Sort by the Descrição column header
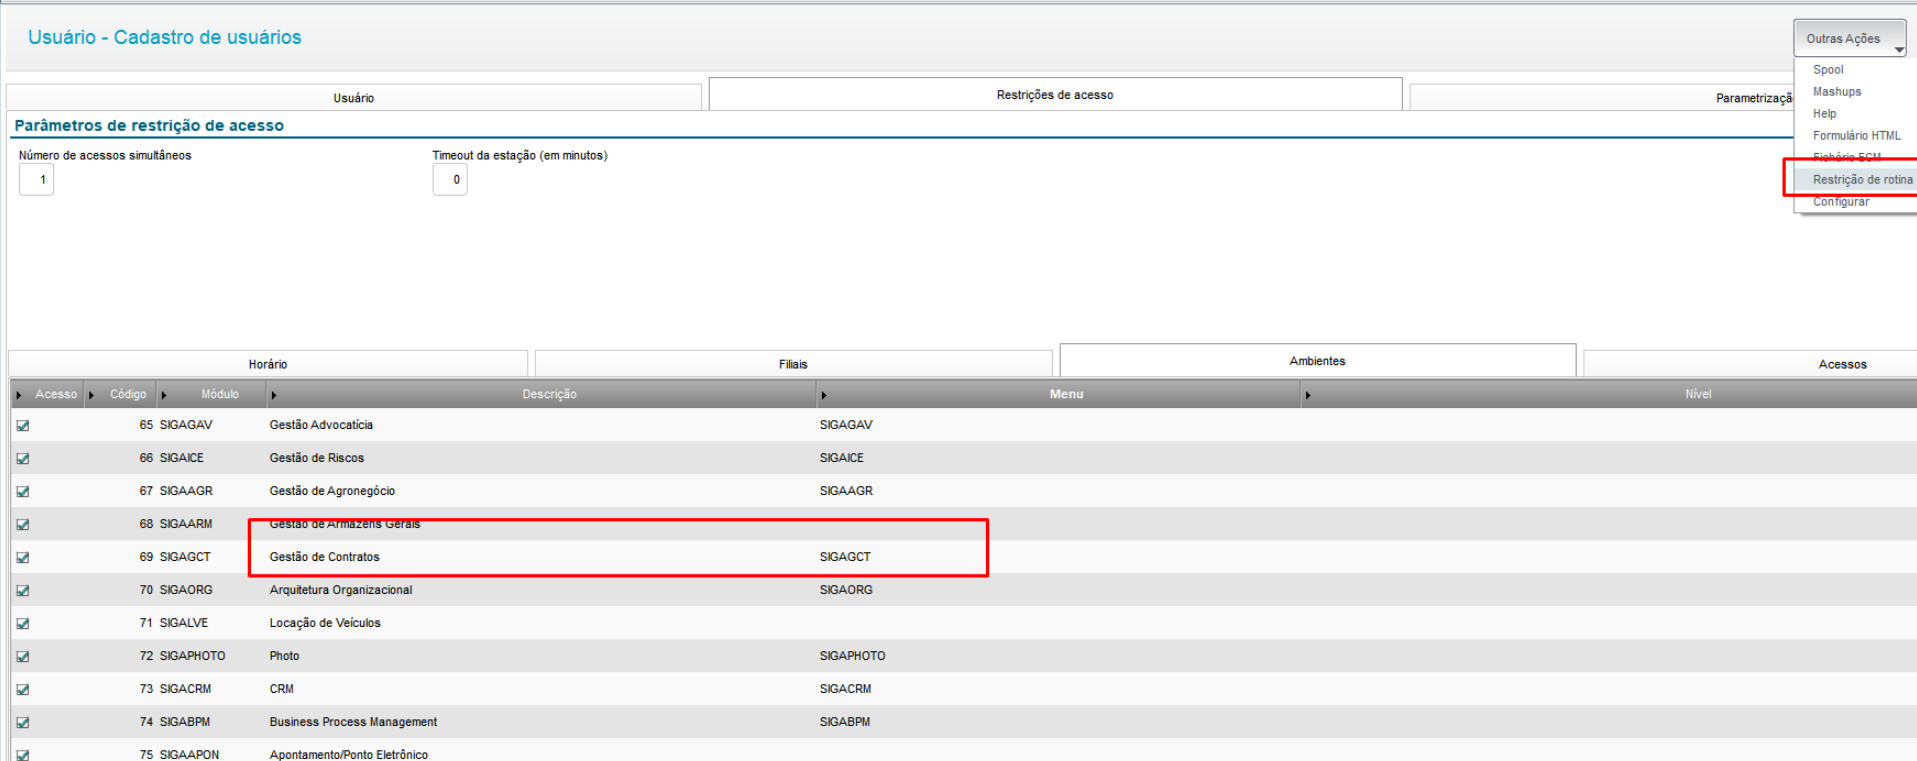 (542, 394)
